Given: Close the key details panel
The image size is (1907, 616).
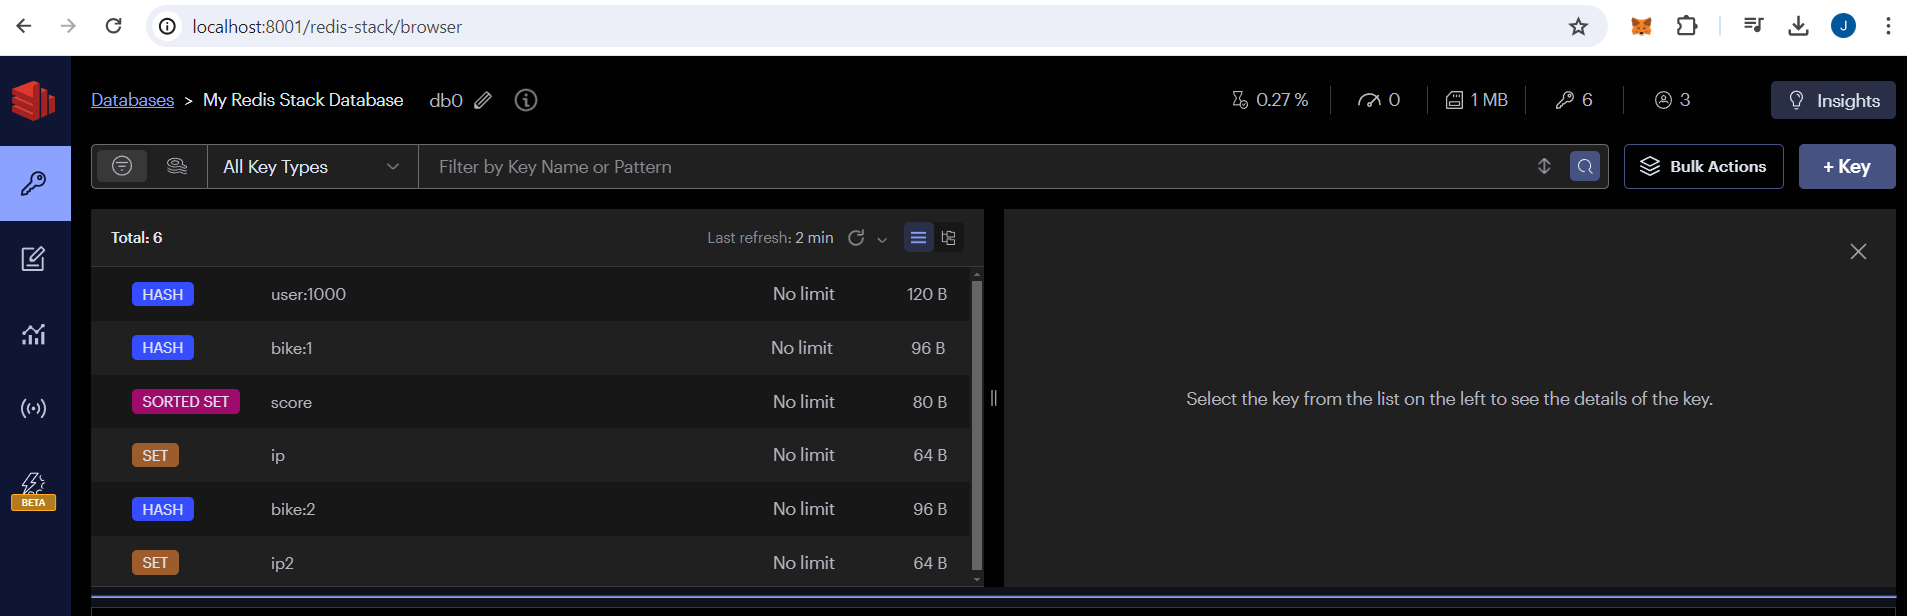Looking at the screenshot, I should click(x=1858, y=252).
